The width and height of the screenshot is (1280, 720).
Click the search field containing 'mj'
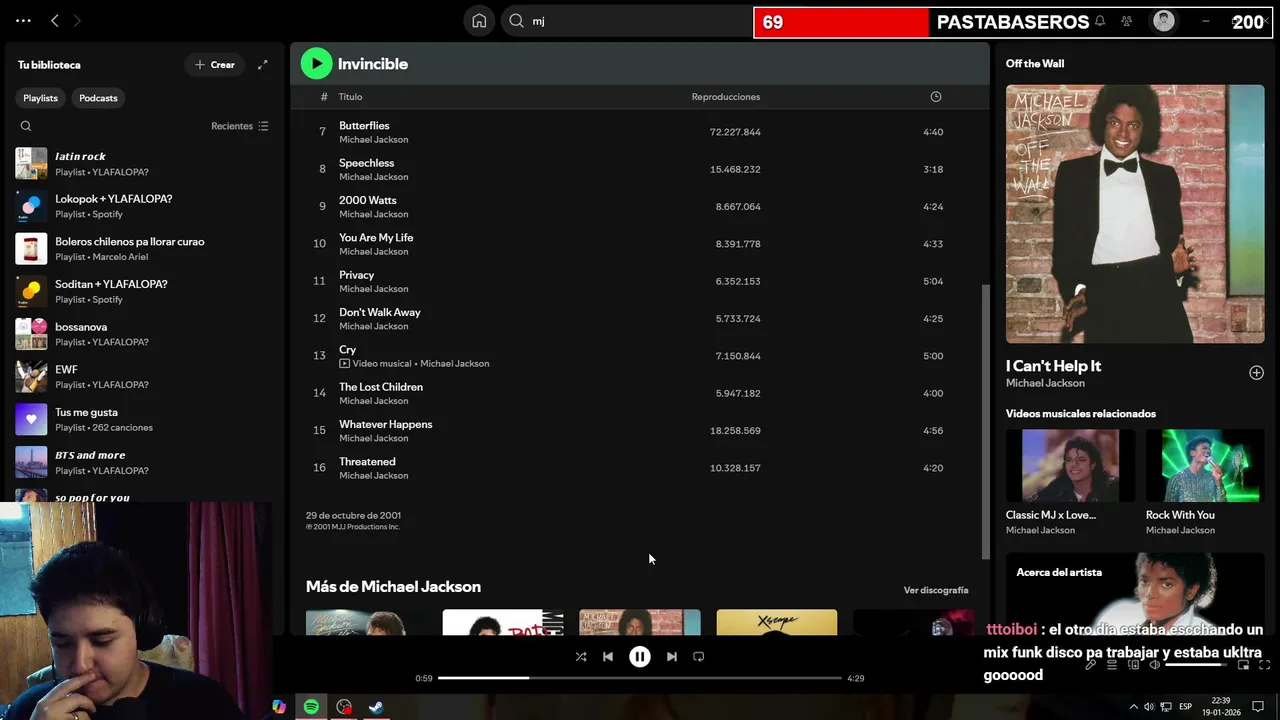point(627,21)
